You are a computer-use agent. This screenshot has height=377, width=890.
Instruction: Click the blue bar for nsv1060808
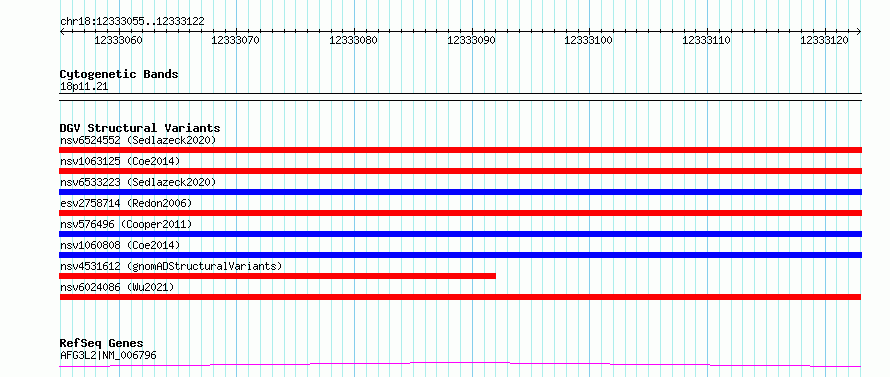[460, 255]
